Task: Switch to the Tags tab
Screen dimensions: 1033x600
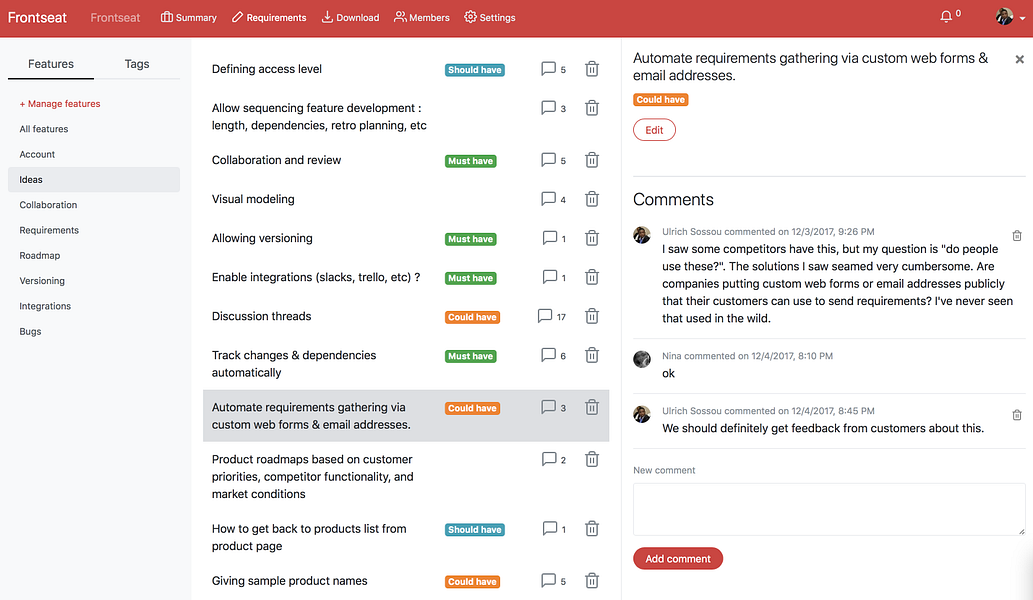Action: click(137, 64)
